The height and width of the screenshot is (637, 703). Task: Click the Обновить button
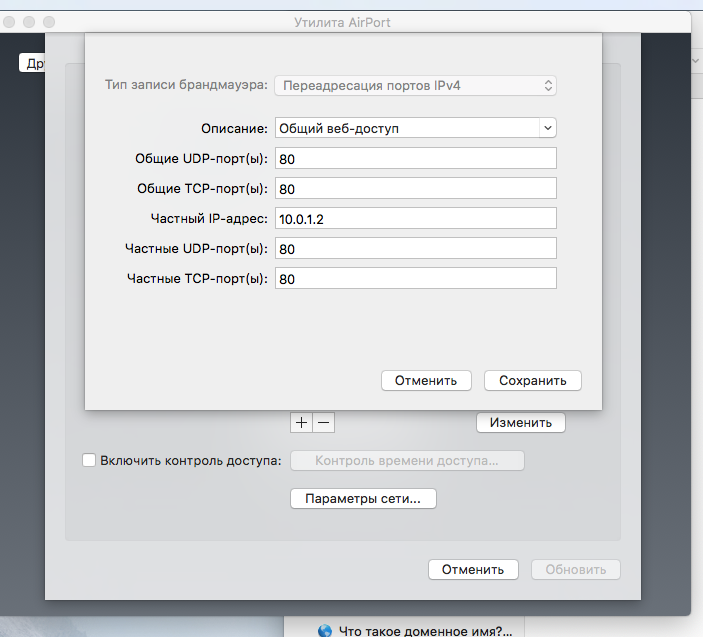coord(576,569)
